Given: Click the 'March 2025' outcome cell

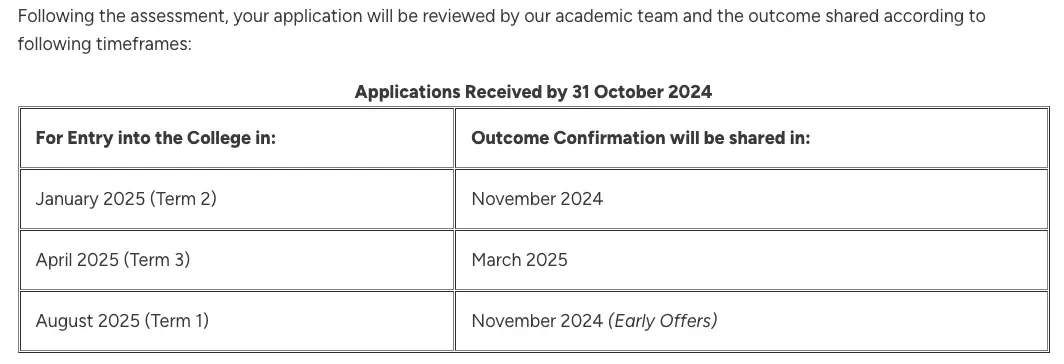Looking at the screenshot, I should point(751,260).
